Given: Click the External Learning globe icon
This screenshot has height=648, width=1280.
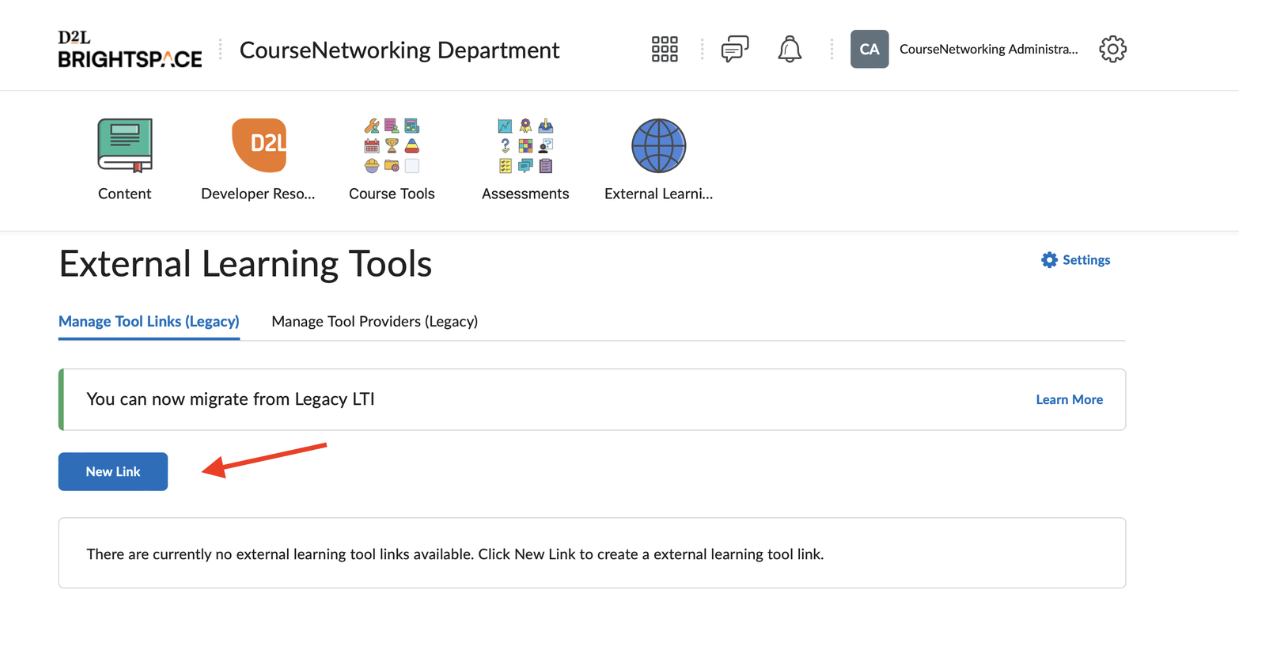Looking at the screenshot, I should 658,146.
